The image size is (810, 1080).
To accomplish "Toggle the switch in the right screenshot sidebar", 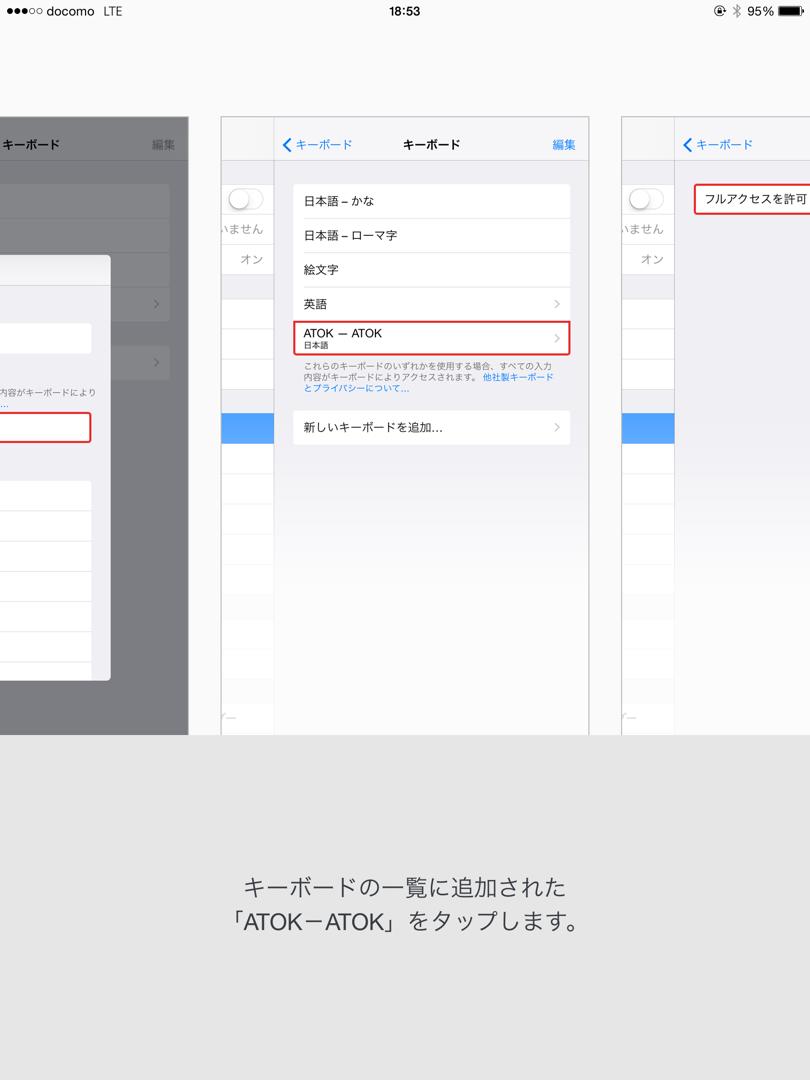I will [646, 200].
